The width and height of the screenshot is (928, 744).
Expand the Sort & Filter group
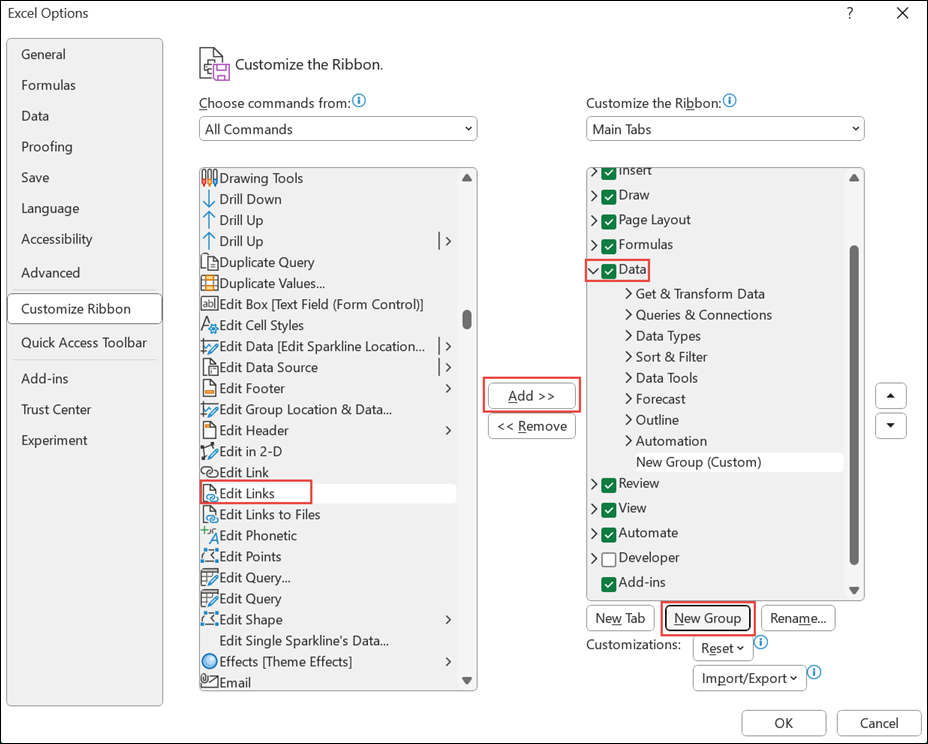pyautogui.click(x=628, y=357)
